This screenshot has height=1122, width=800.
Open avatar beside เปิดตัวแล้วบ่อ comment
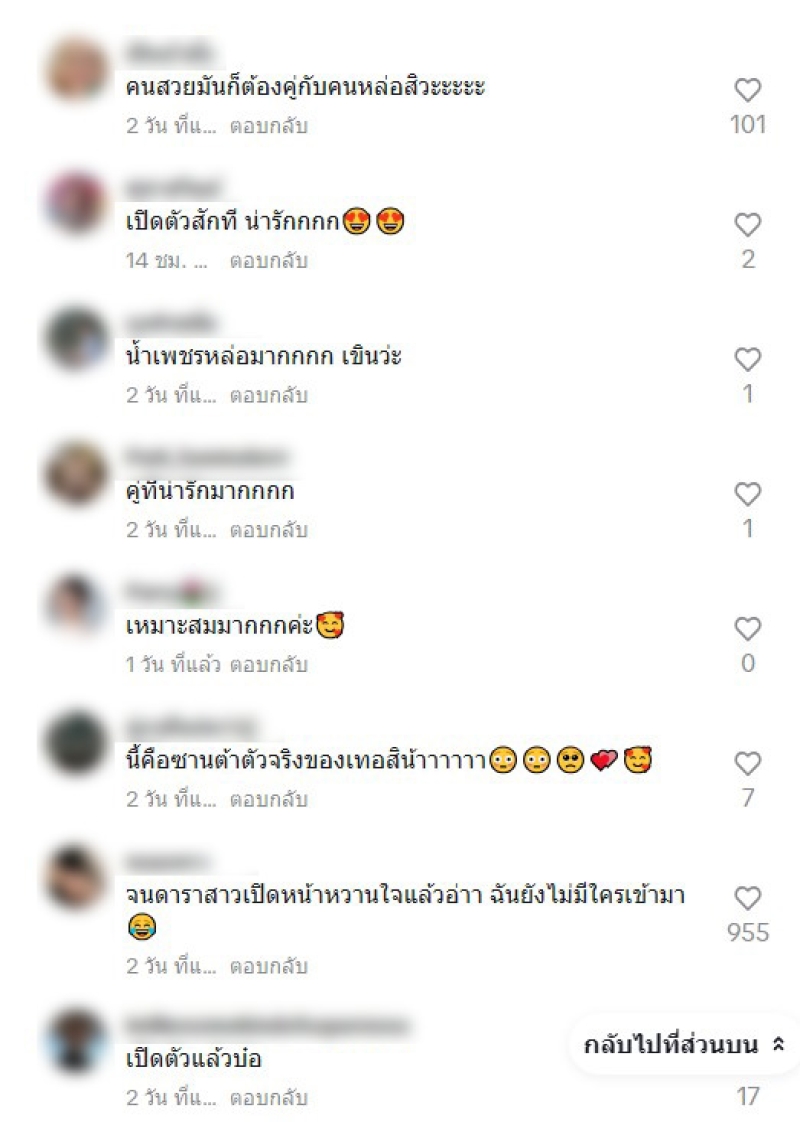[x=76, y=1041]
